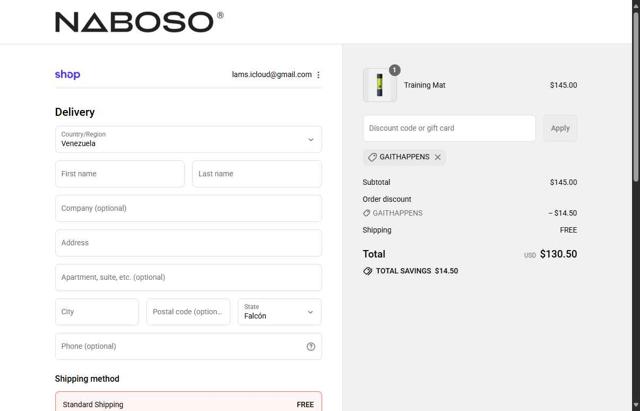640x411 pixels.
Task: Click the Discount code or gift card field
Action: point(449,128)
